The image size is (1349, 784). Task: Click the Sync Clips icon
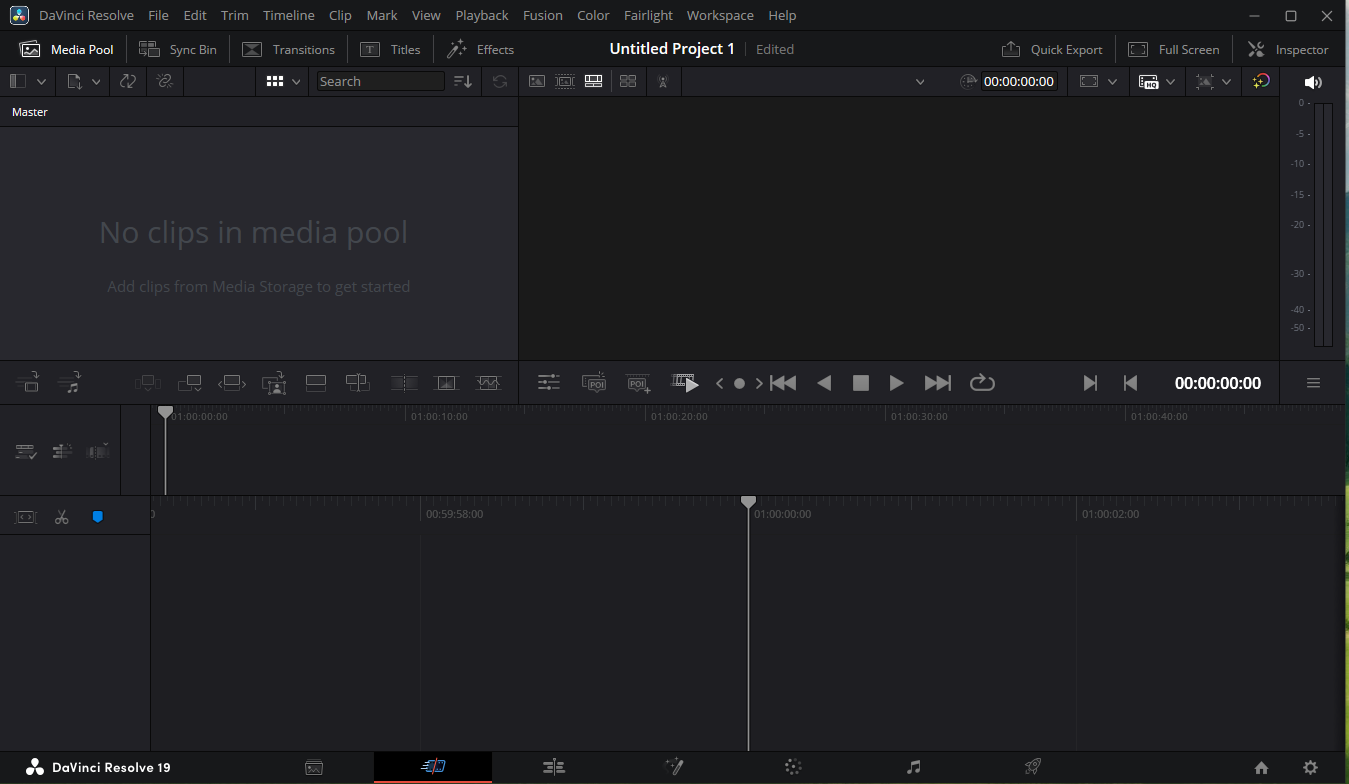click(x=128, y=81)
